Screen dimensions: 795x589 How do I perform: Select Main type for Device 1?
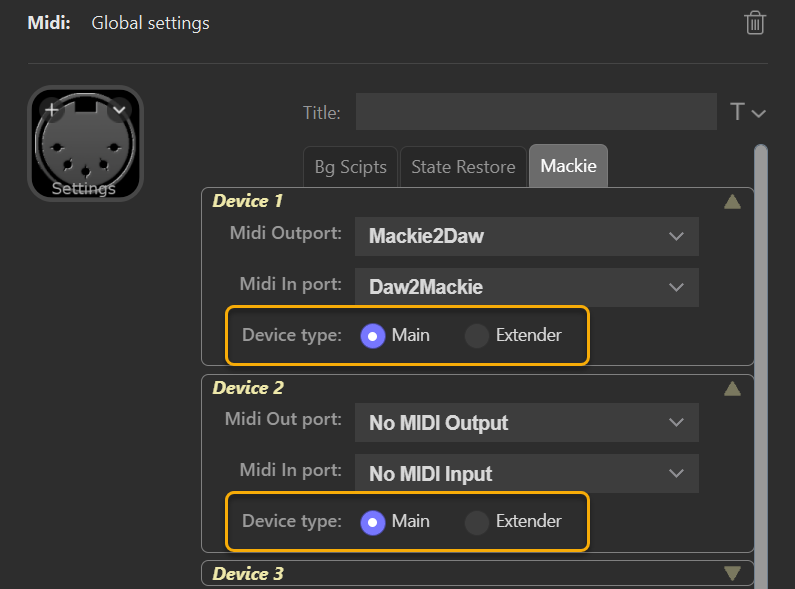(x=373, y=336)
